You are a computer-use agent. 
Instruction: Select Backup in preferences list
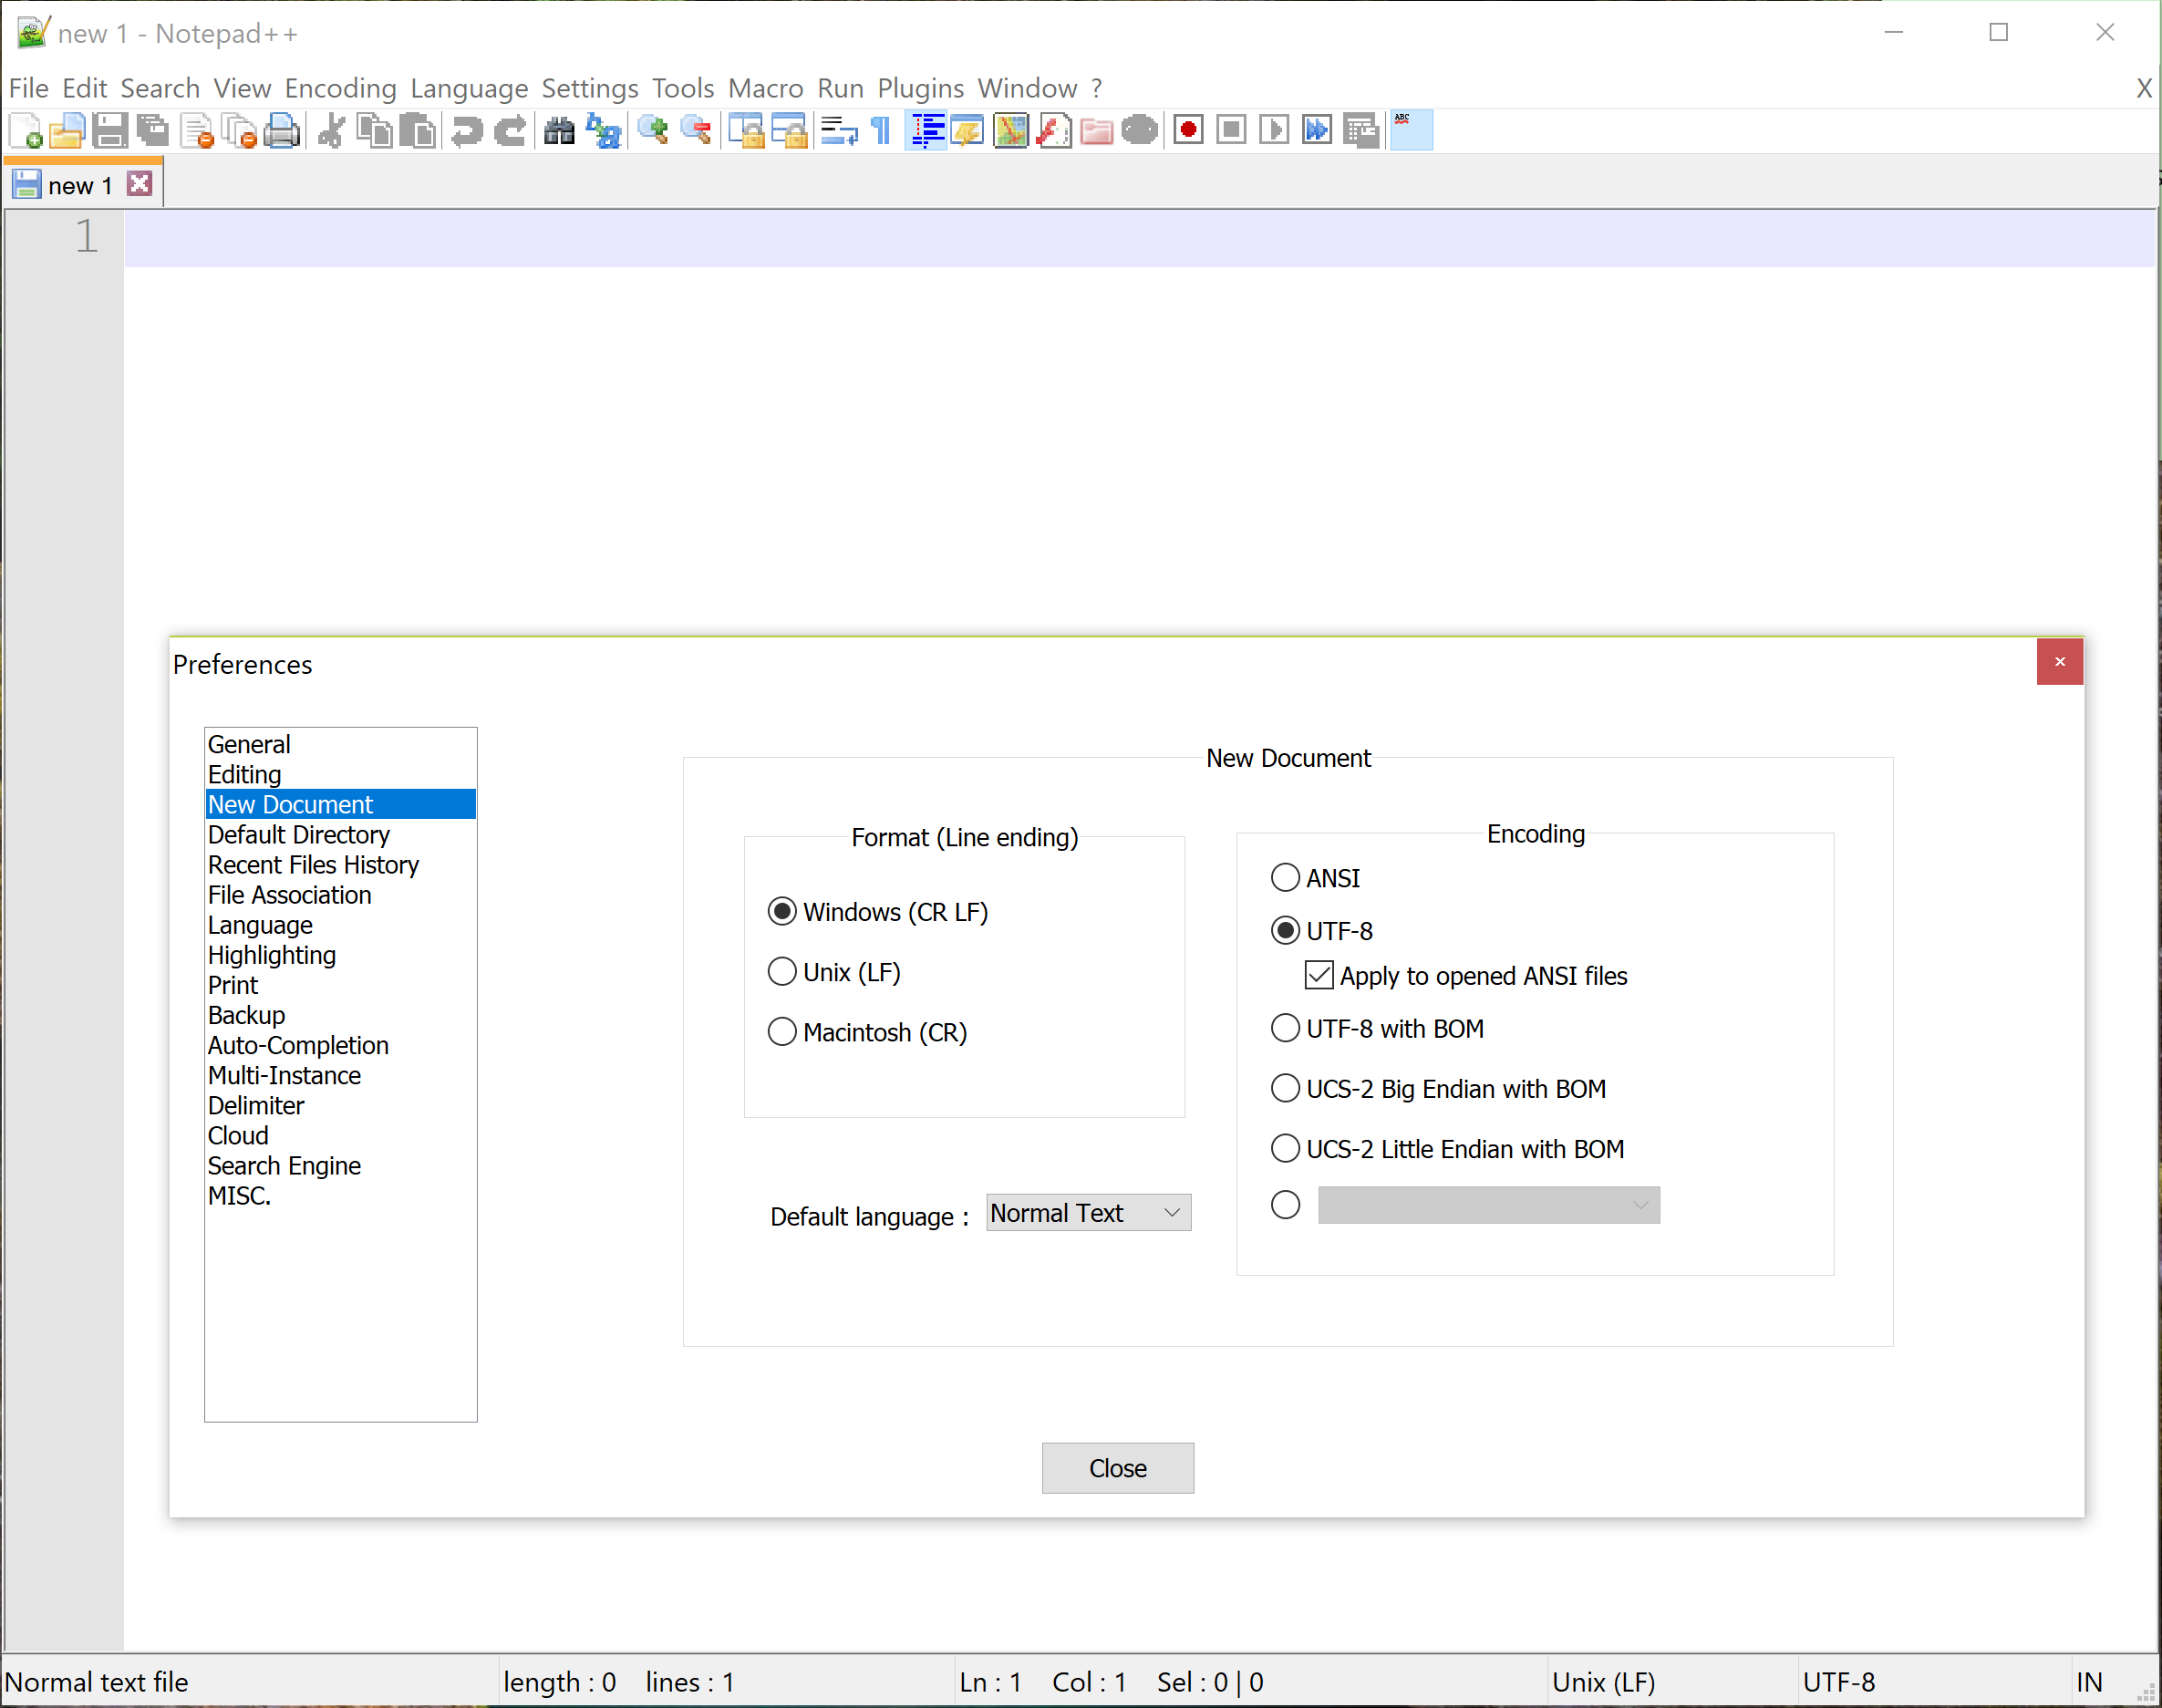click(x=340, y=1015)
